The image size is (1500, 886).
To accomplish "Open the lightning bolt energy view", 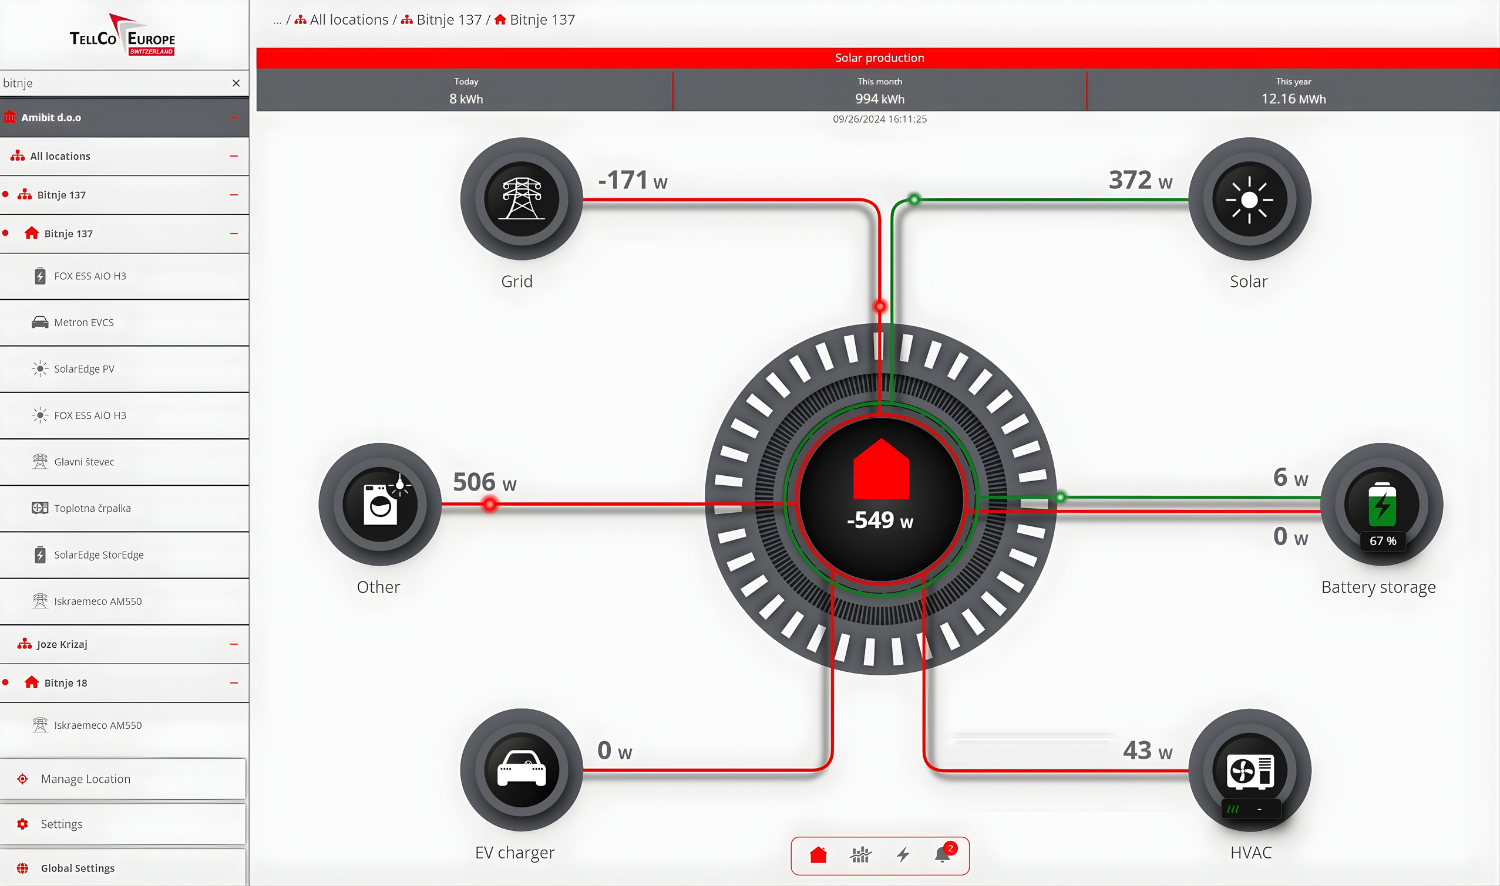I will click(x=903, y=855).
